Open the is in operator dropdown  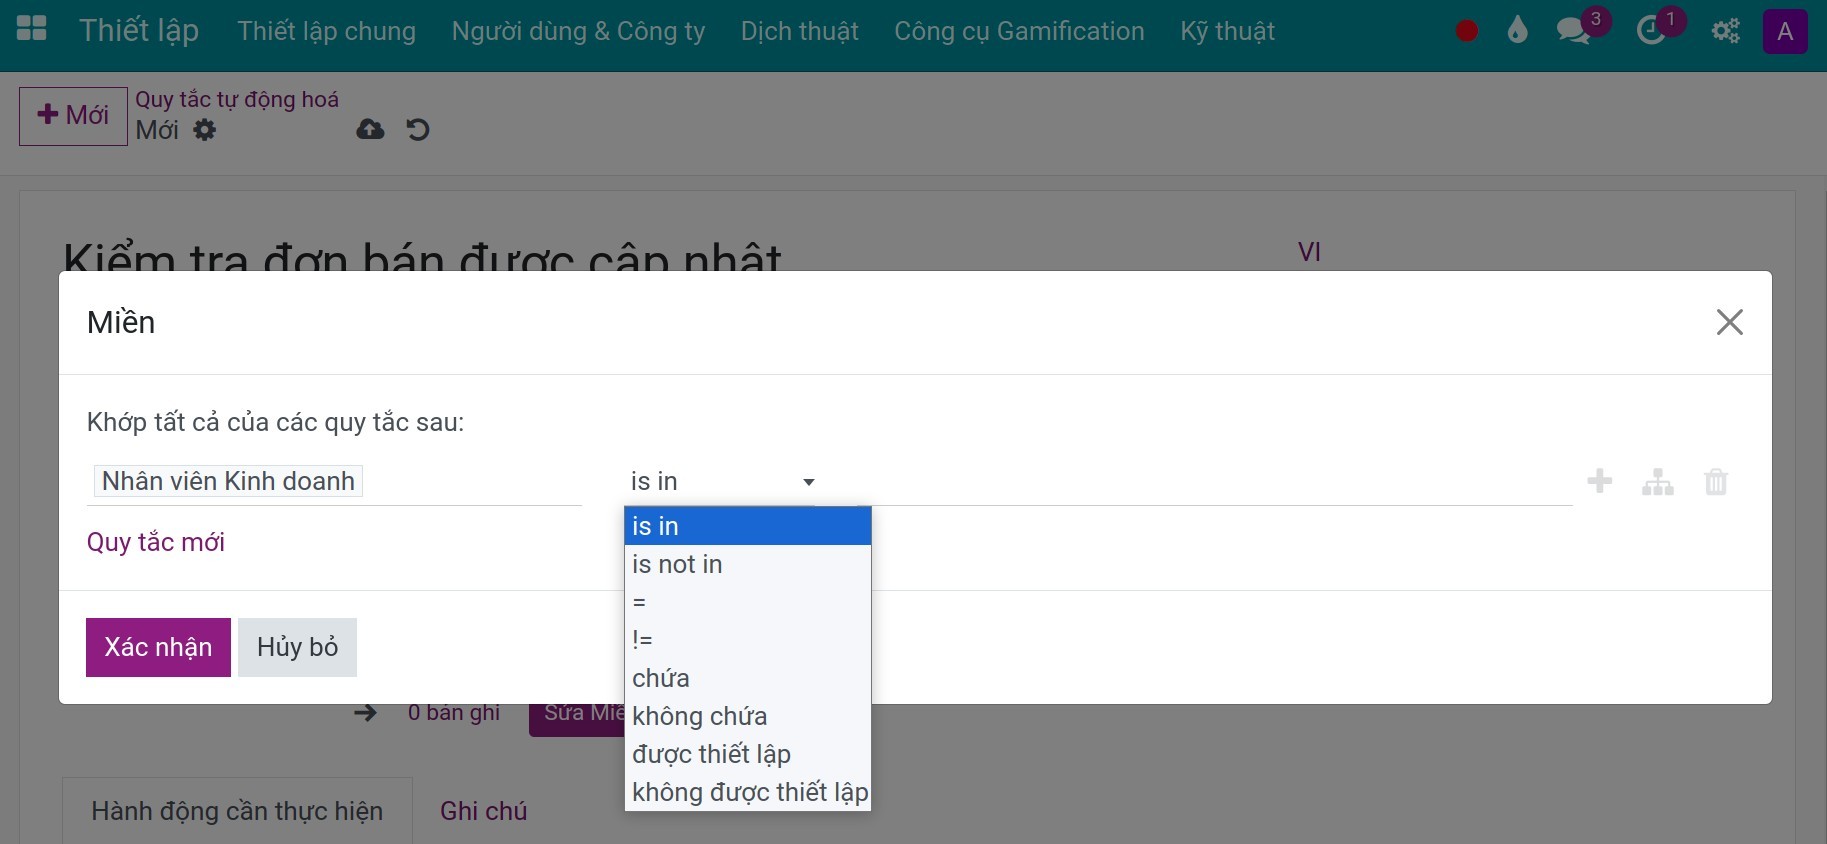coord(722,481)
